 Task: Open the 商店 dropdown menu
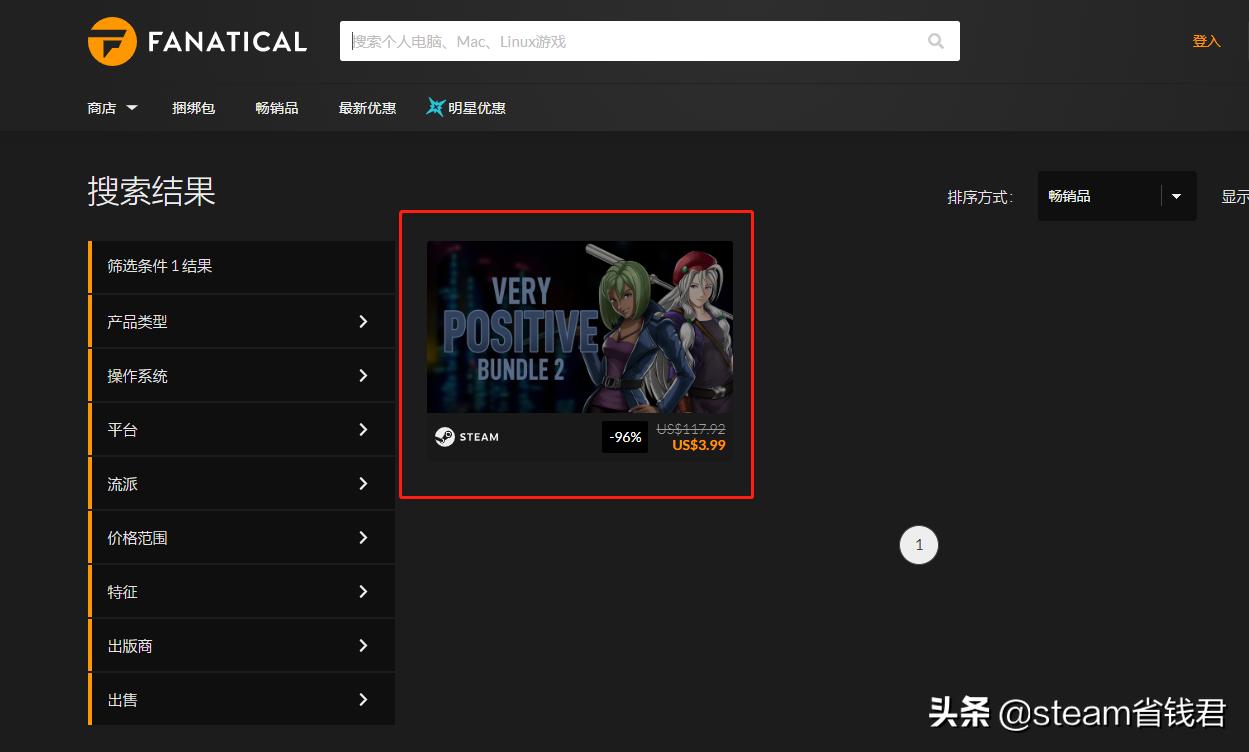tap(110, 107)
